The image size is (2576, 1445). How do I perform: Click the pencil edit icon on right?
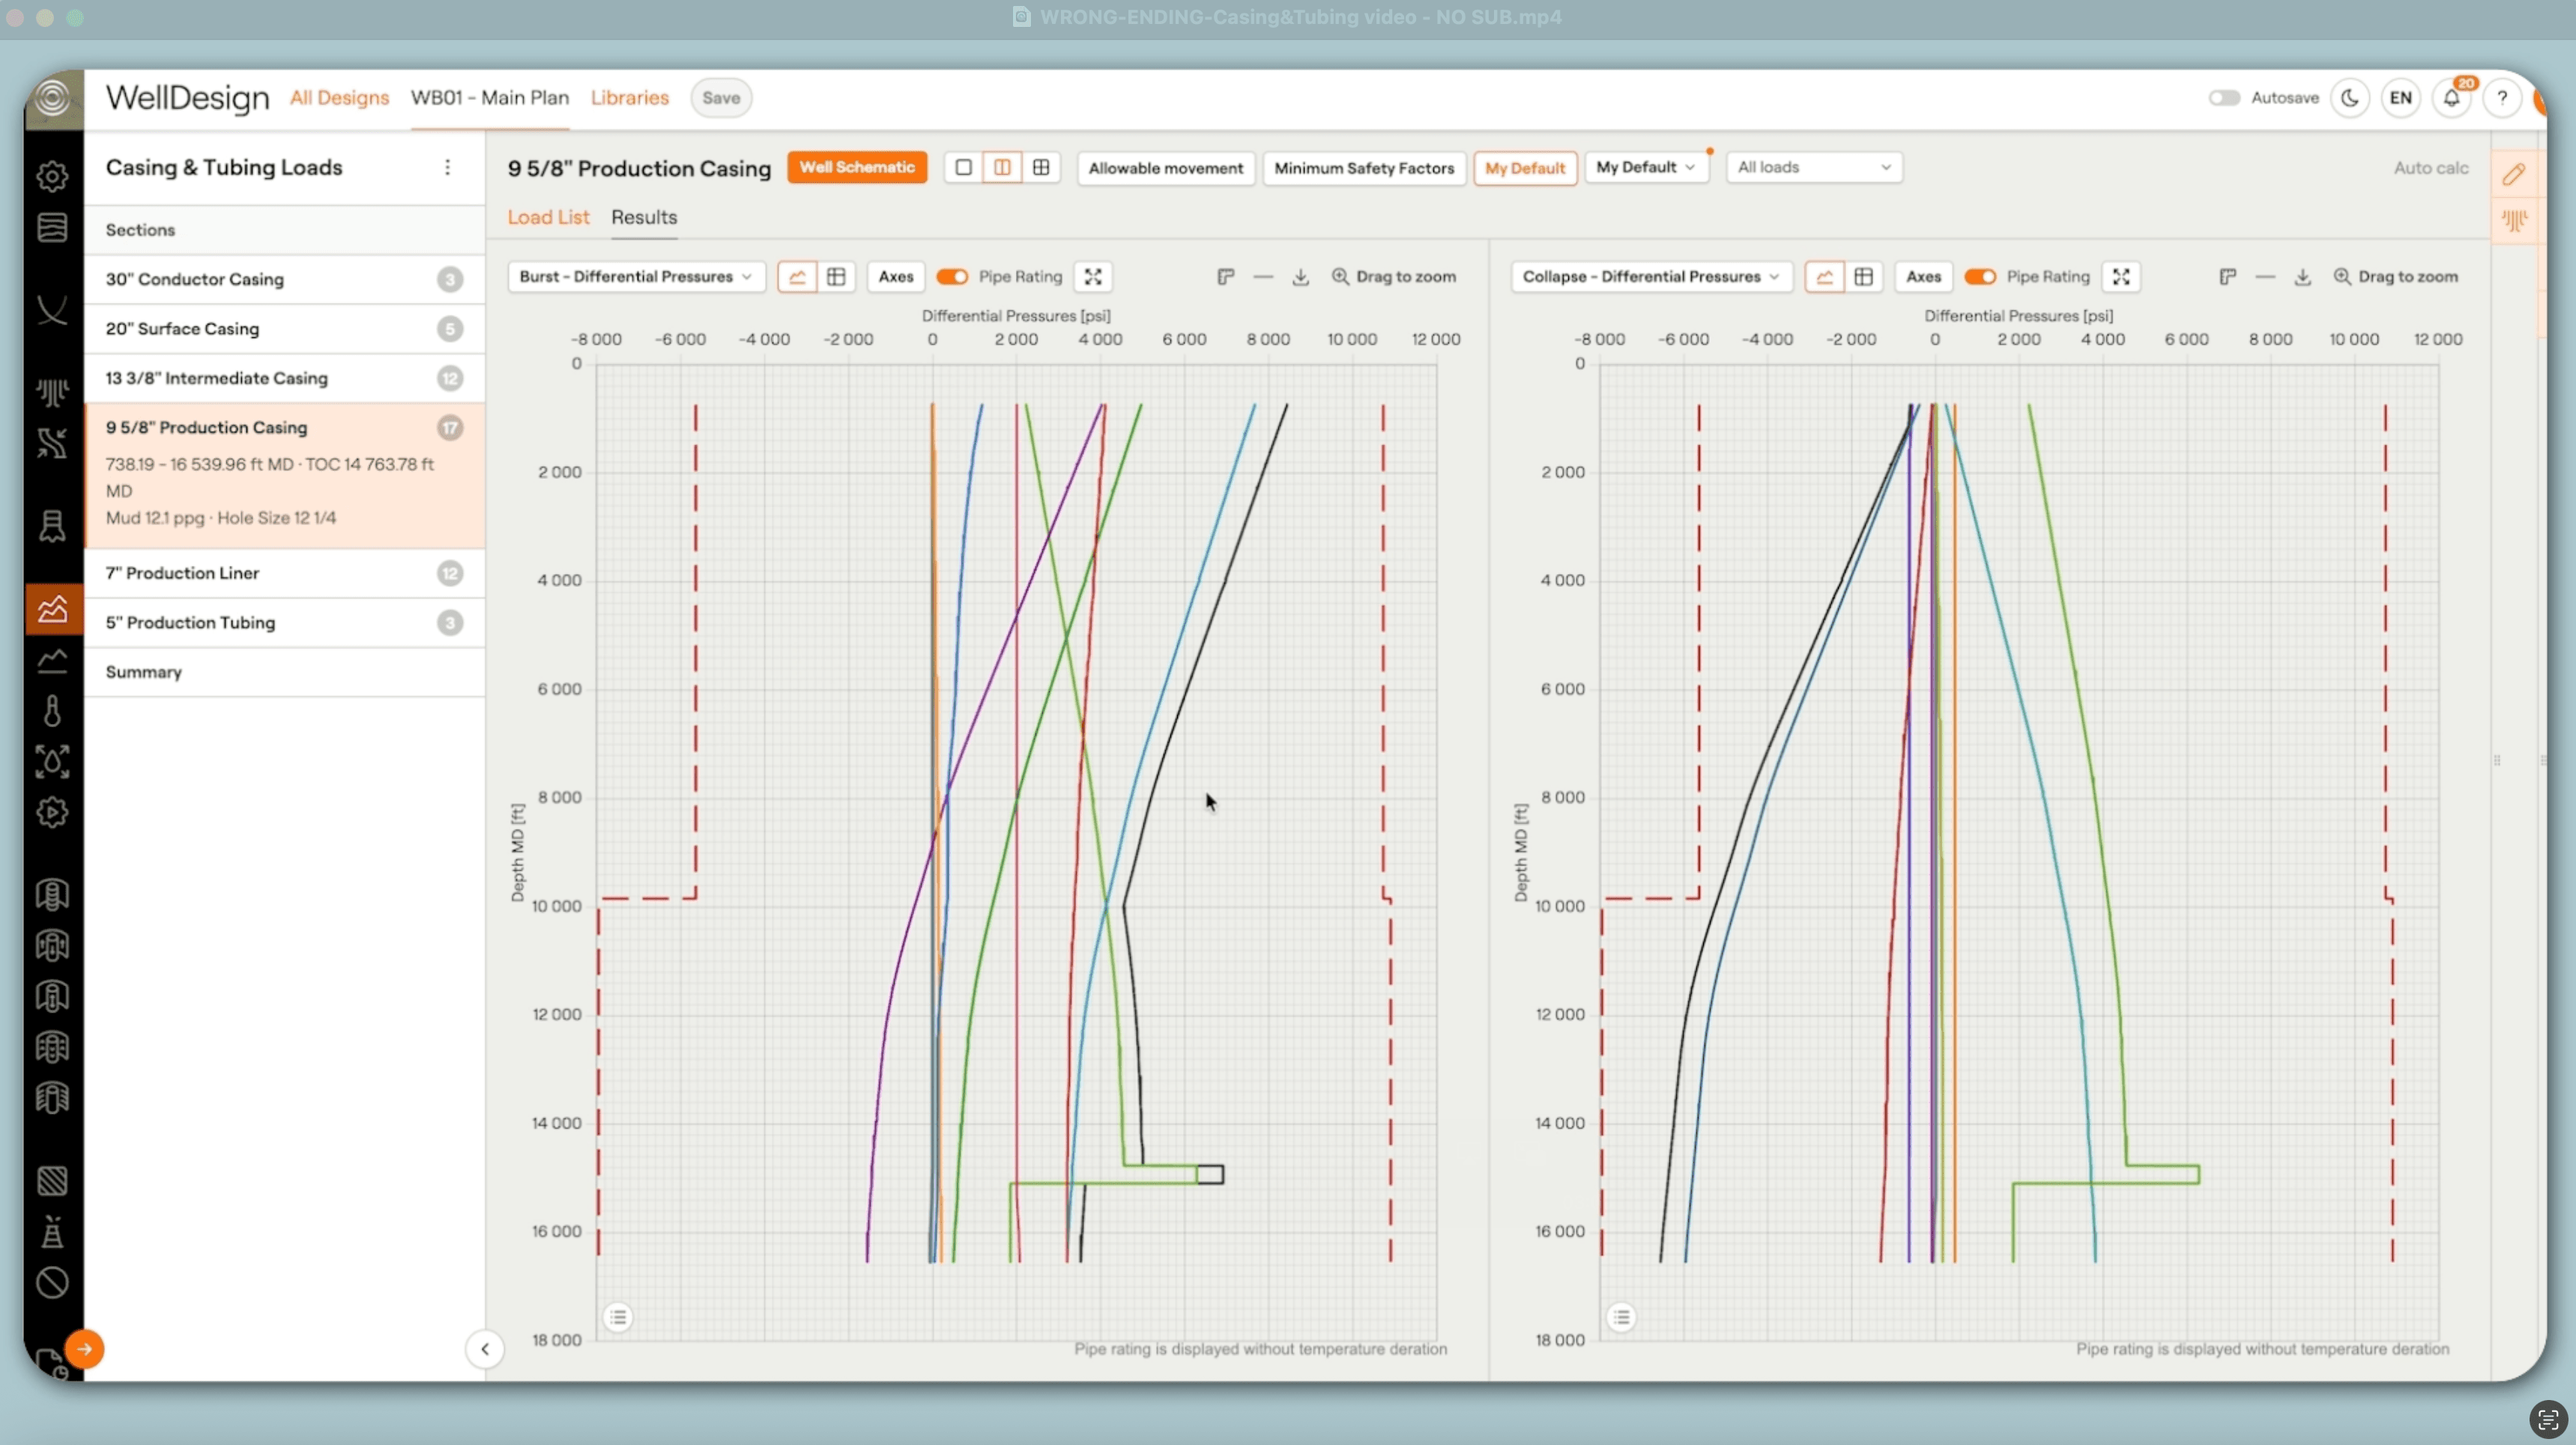[2514, 174]
